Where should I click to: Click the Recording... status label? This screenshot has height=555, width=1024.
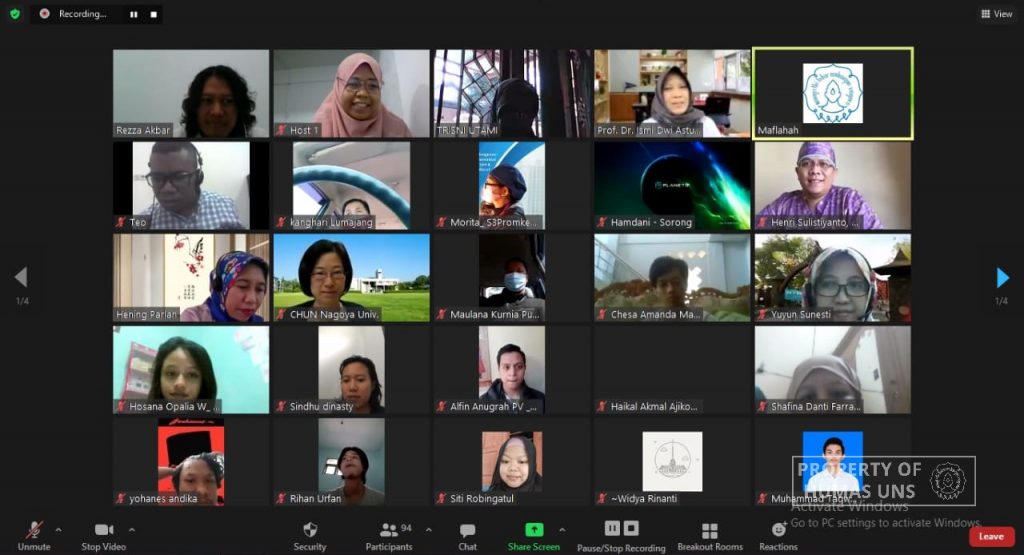click(x=82, y=14)
